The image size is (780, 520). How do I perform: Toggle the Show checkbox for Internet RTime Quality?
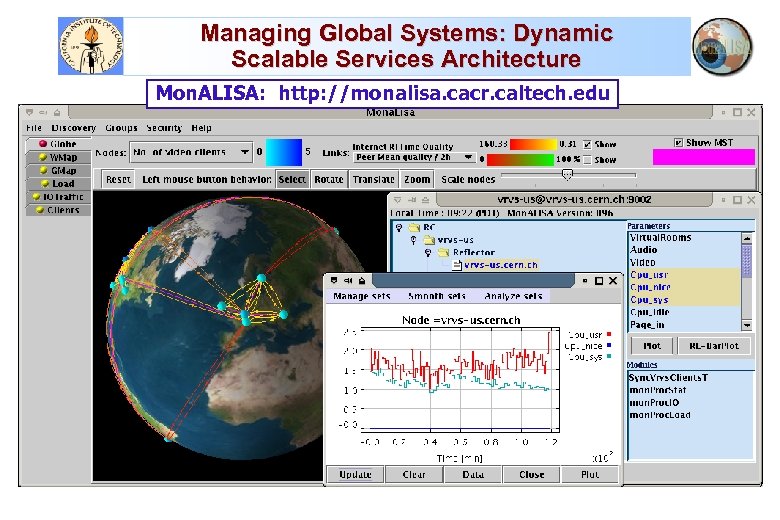pos(587,144)
